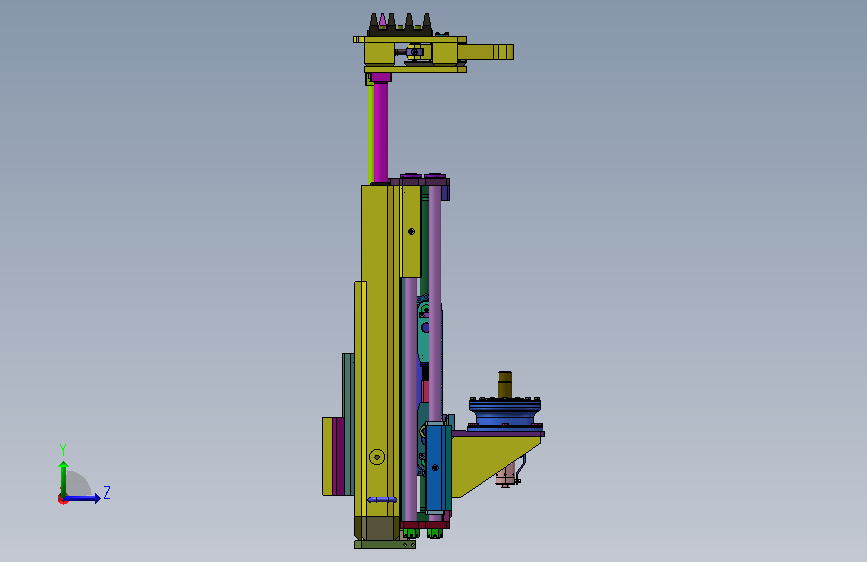Select the yellow arm protruding at top right
Image resolution: width=867 pixels, height=562 pixels.
485,52
